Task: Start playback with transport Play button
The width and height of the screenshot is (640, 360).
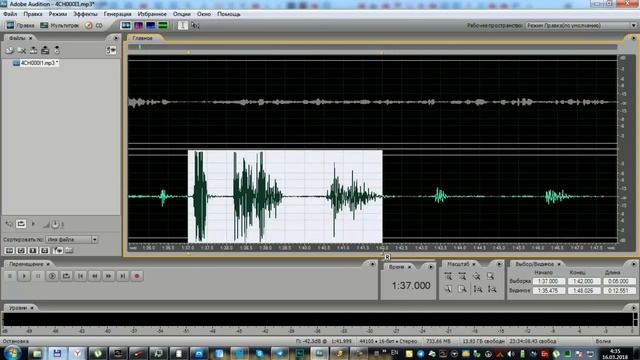Action: [x=24, y=276]
